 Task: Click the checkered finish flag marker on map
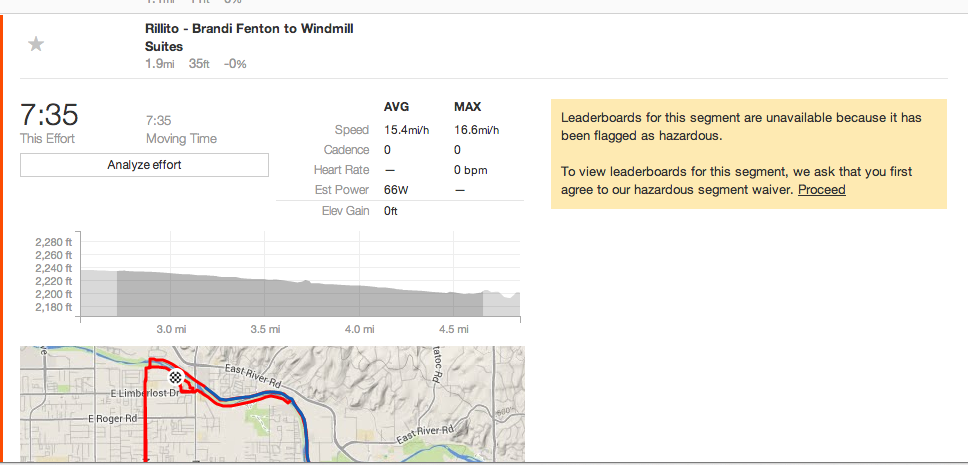click(176, 377)
